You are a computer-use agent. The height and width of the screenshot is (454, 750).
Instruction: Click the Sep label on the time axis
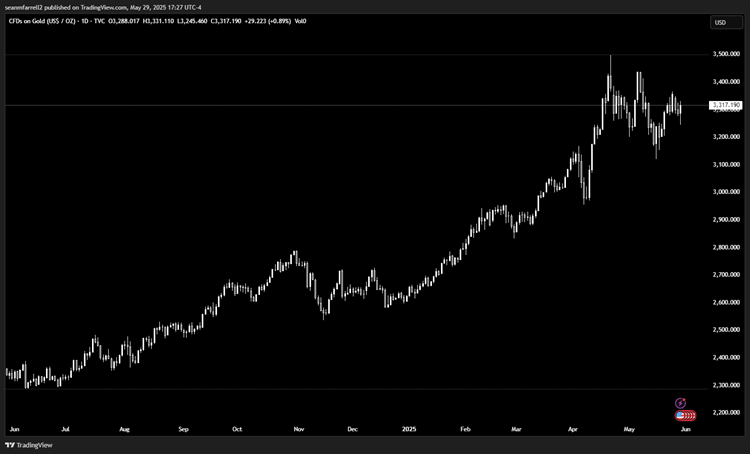184,429
